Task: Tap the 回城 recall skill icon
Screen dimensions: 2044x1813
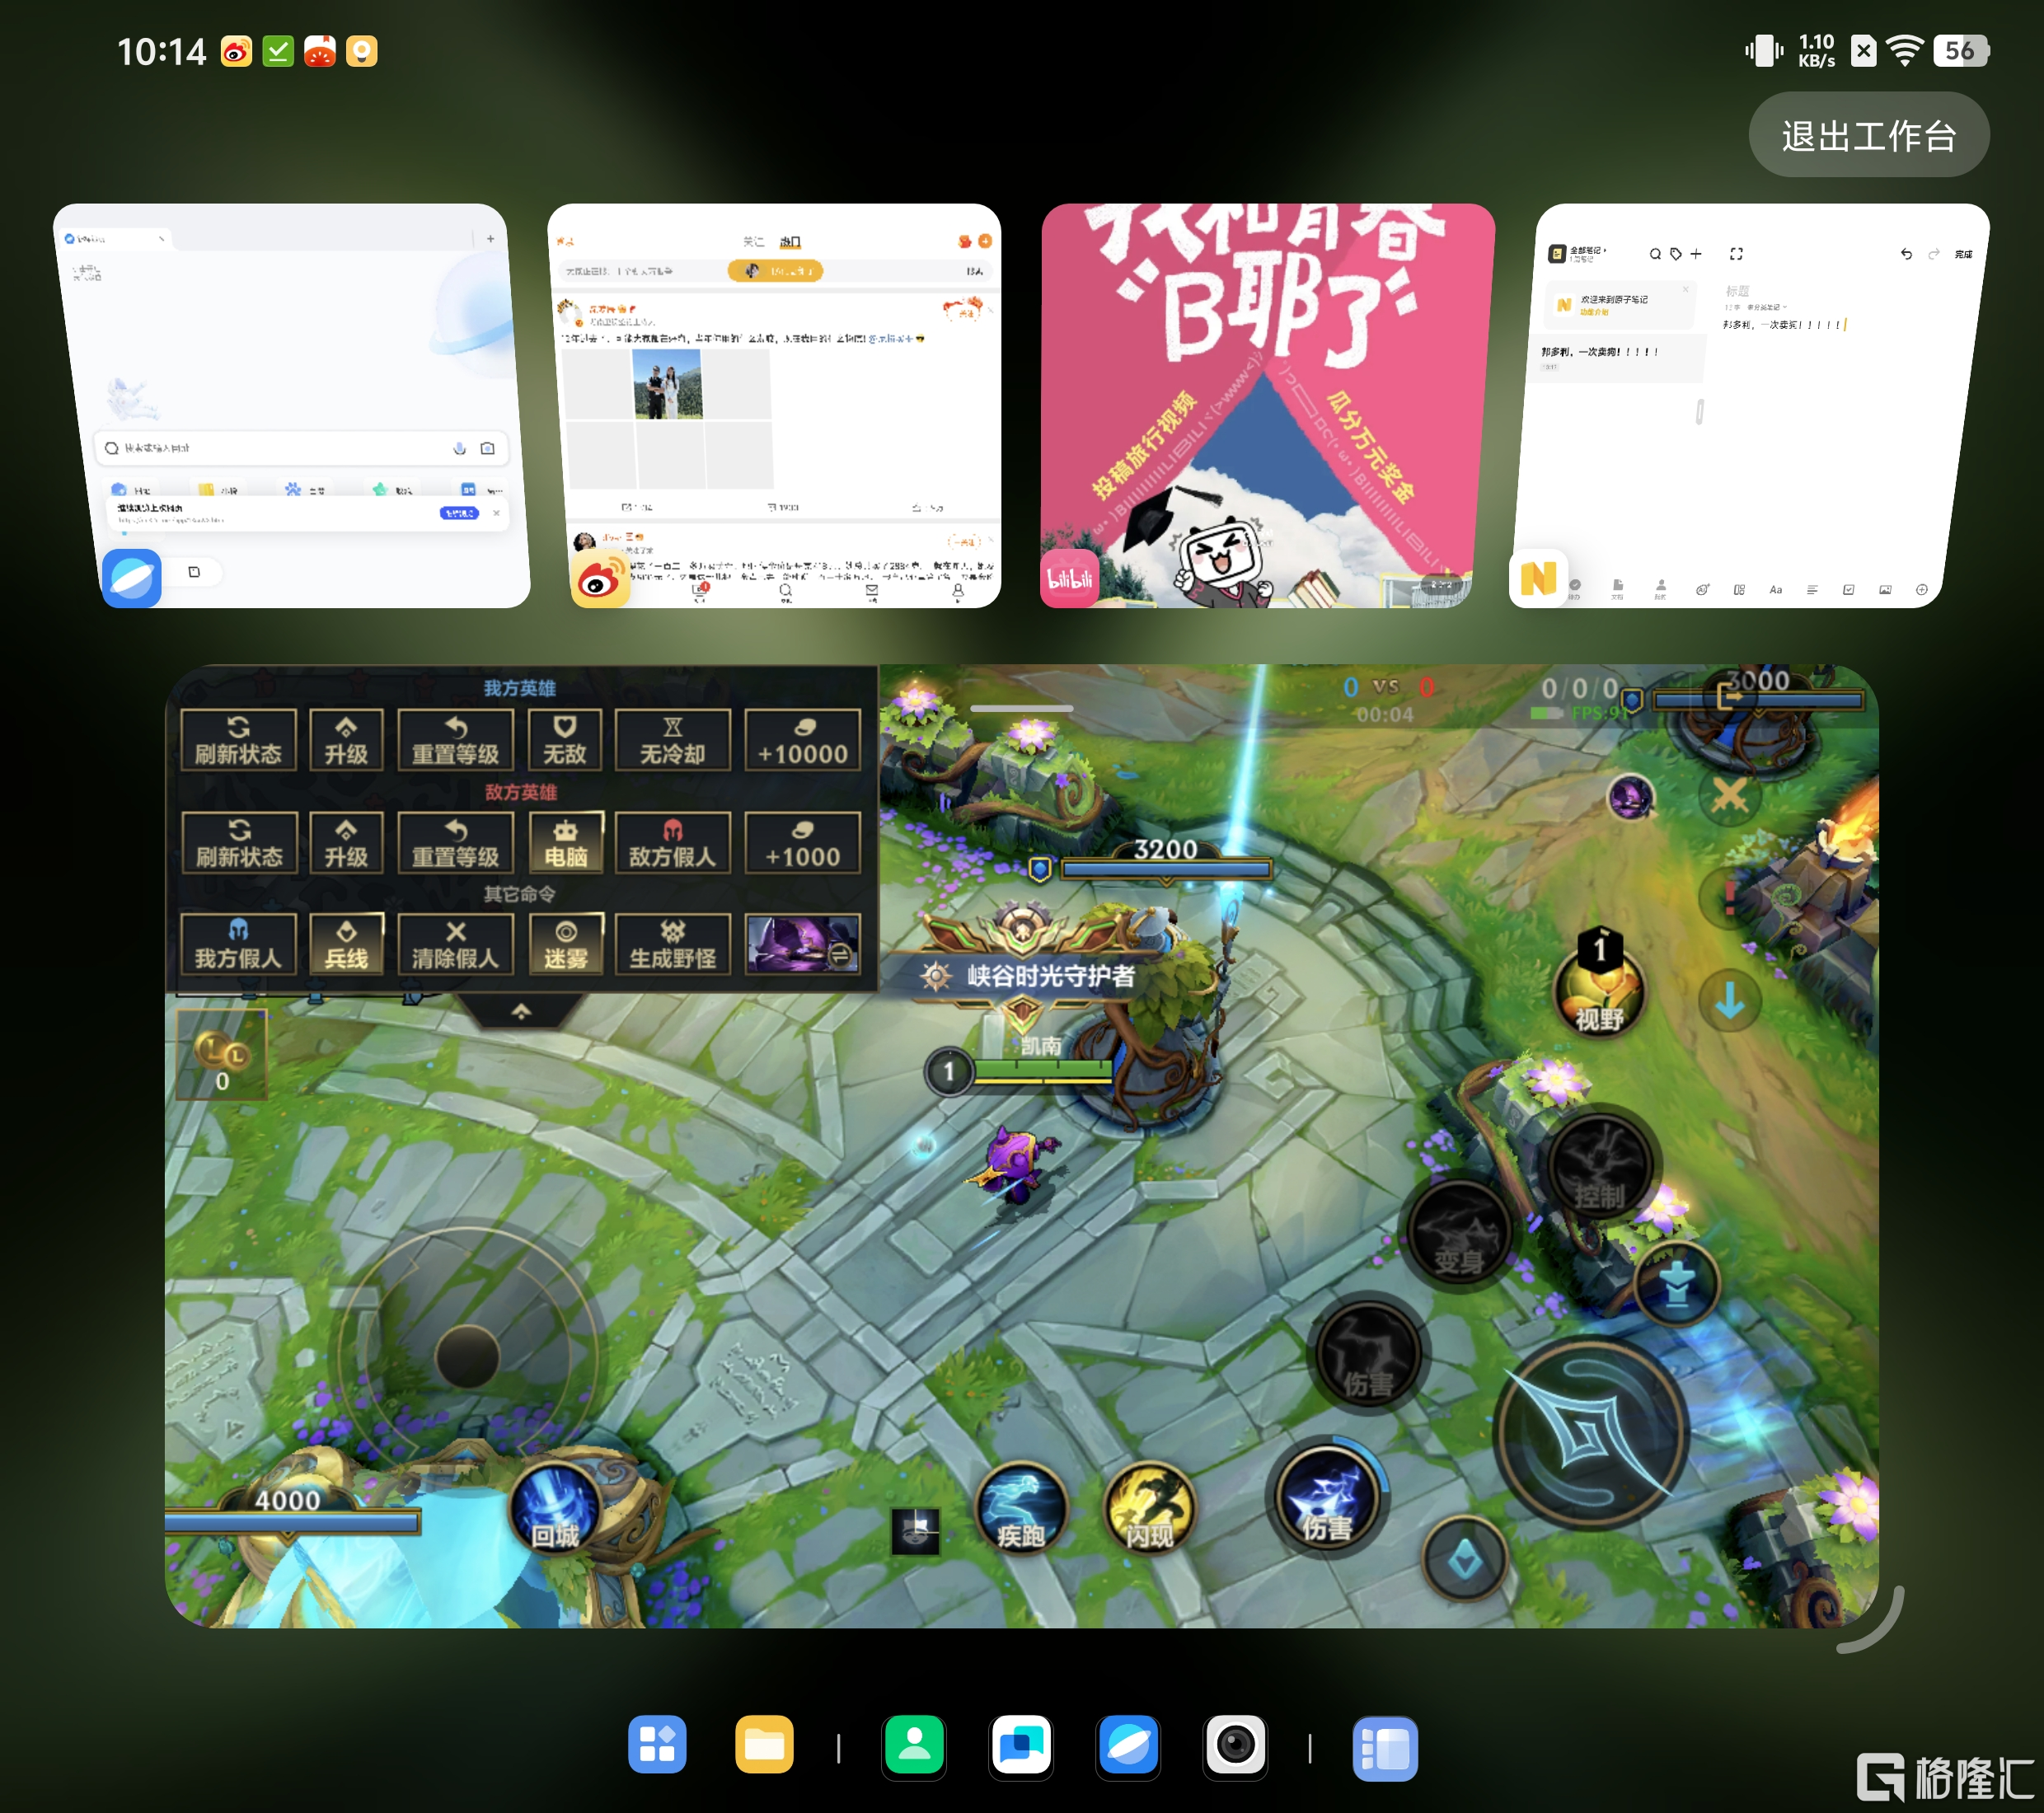Action: (555, 1508)
